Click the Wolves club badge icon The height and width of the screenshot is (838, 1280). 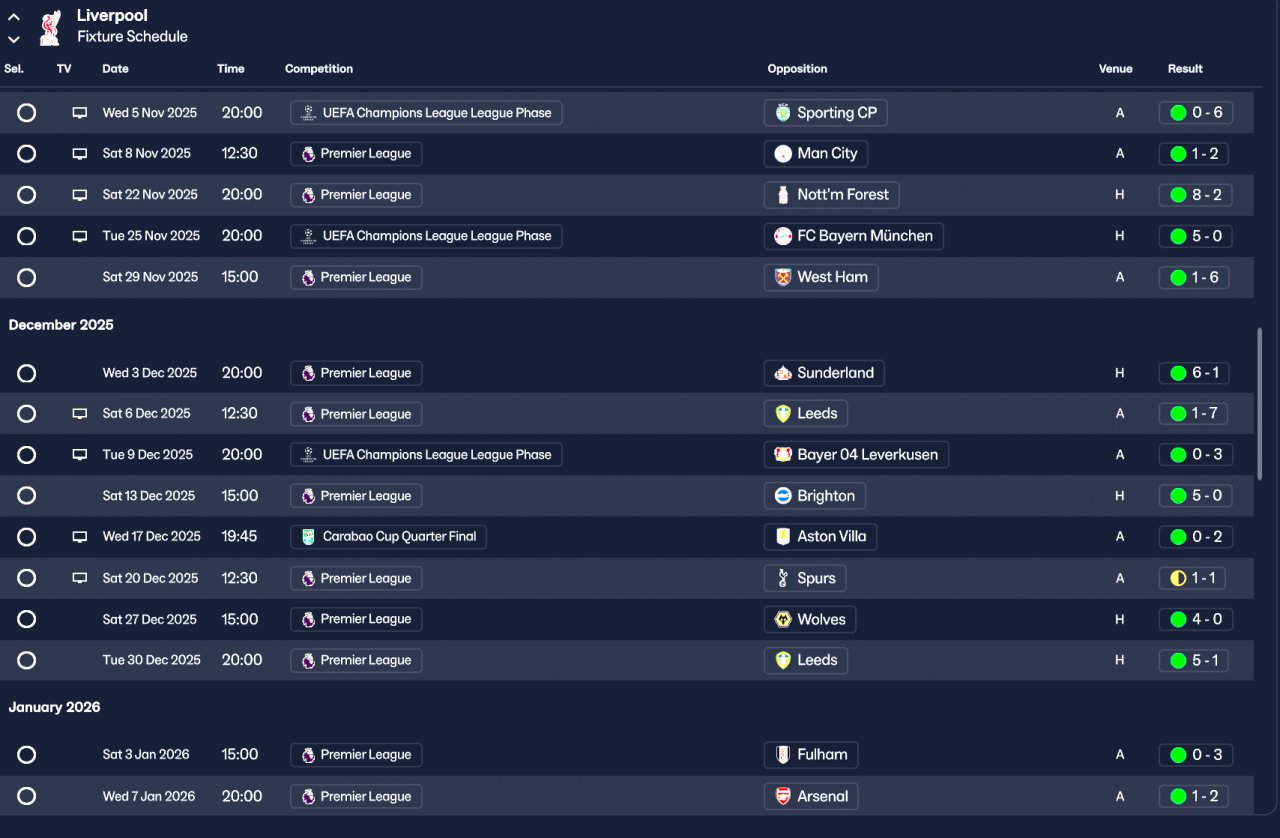coord(783,620)
